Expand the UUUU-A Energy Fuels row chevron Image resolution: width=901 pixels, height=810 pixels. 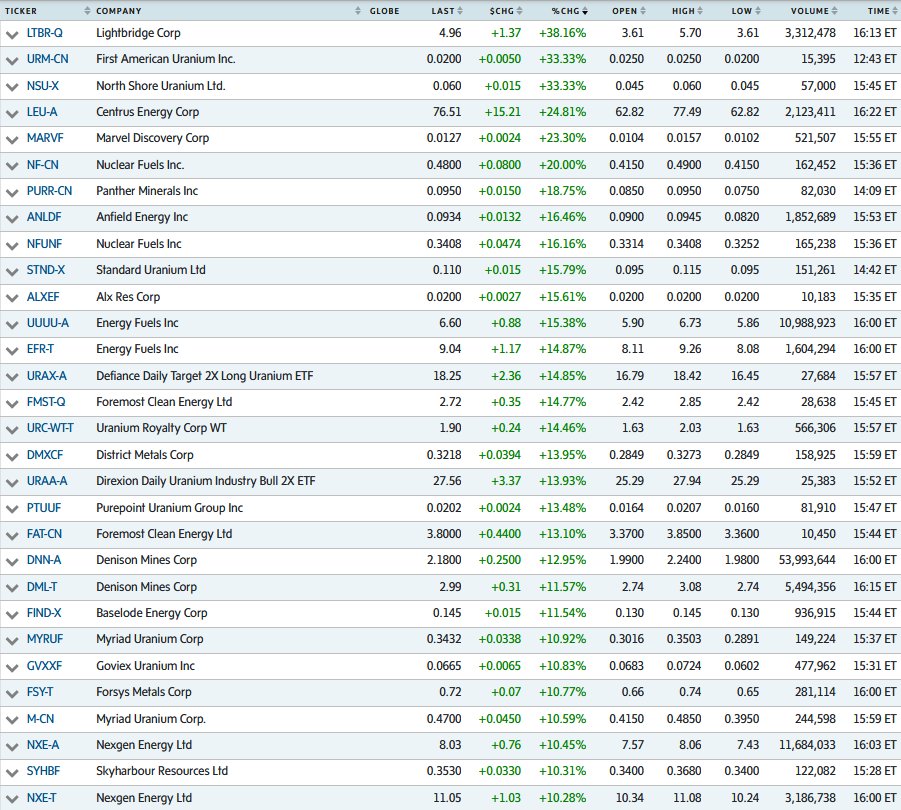point(11,325)
